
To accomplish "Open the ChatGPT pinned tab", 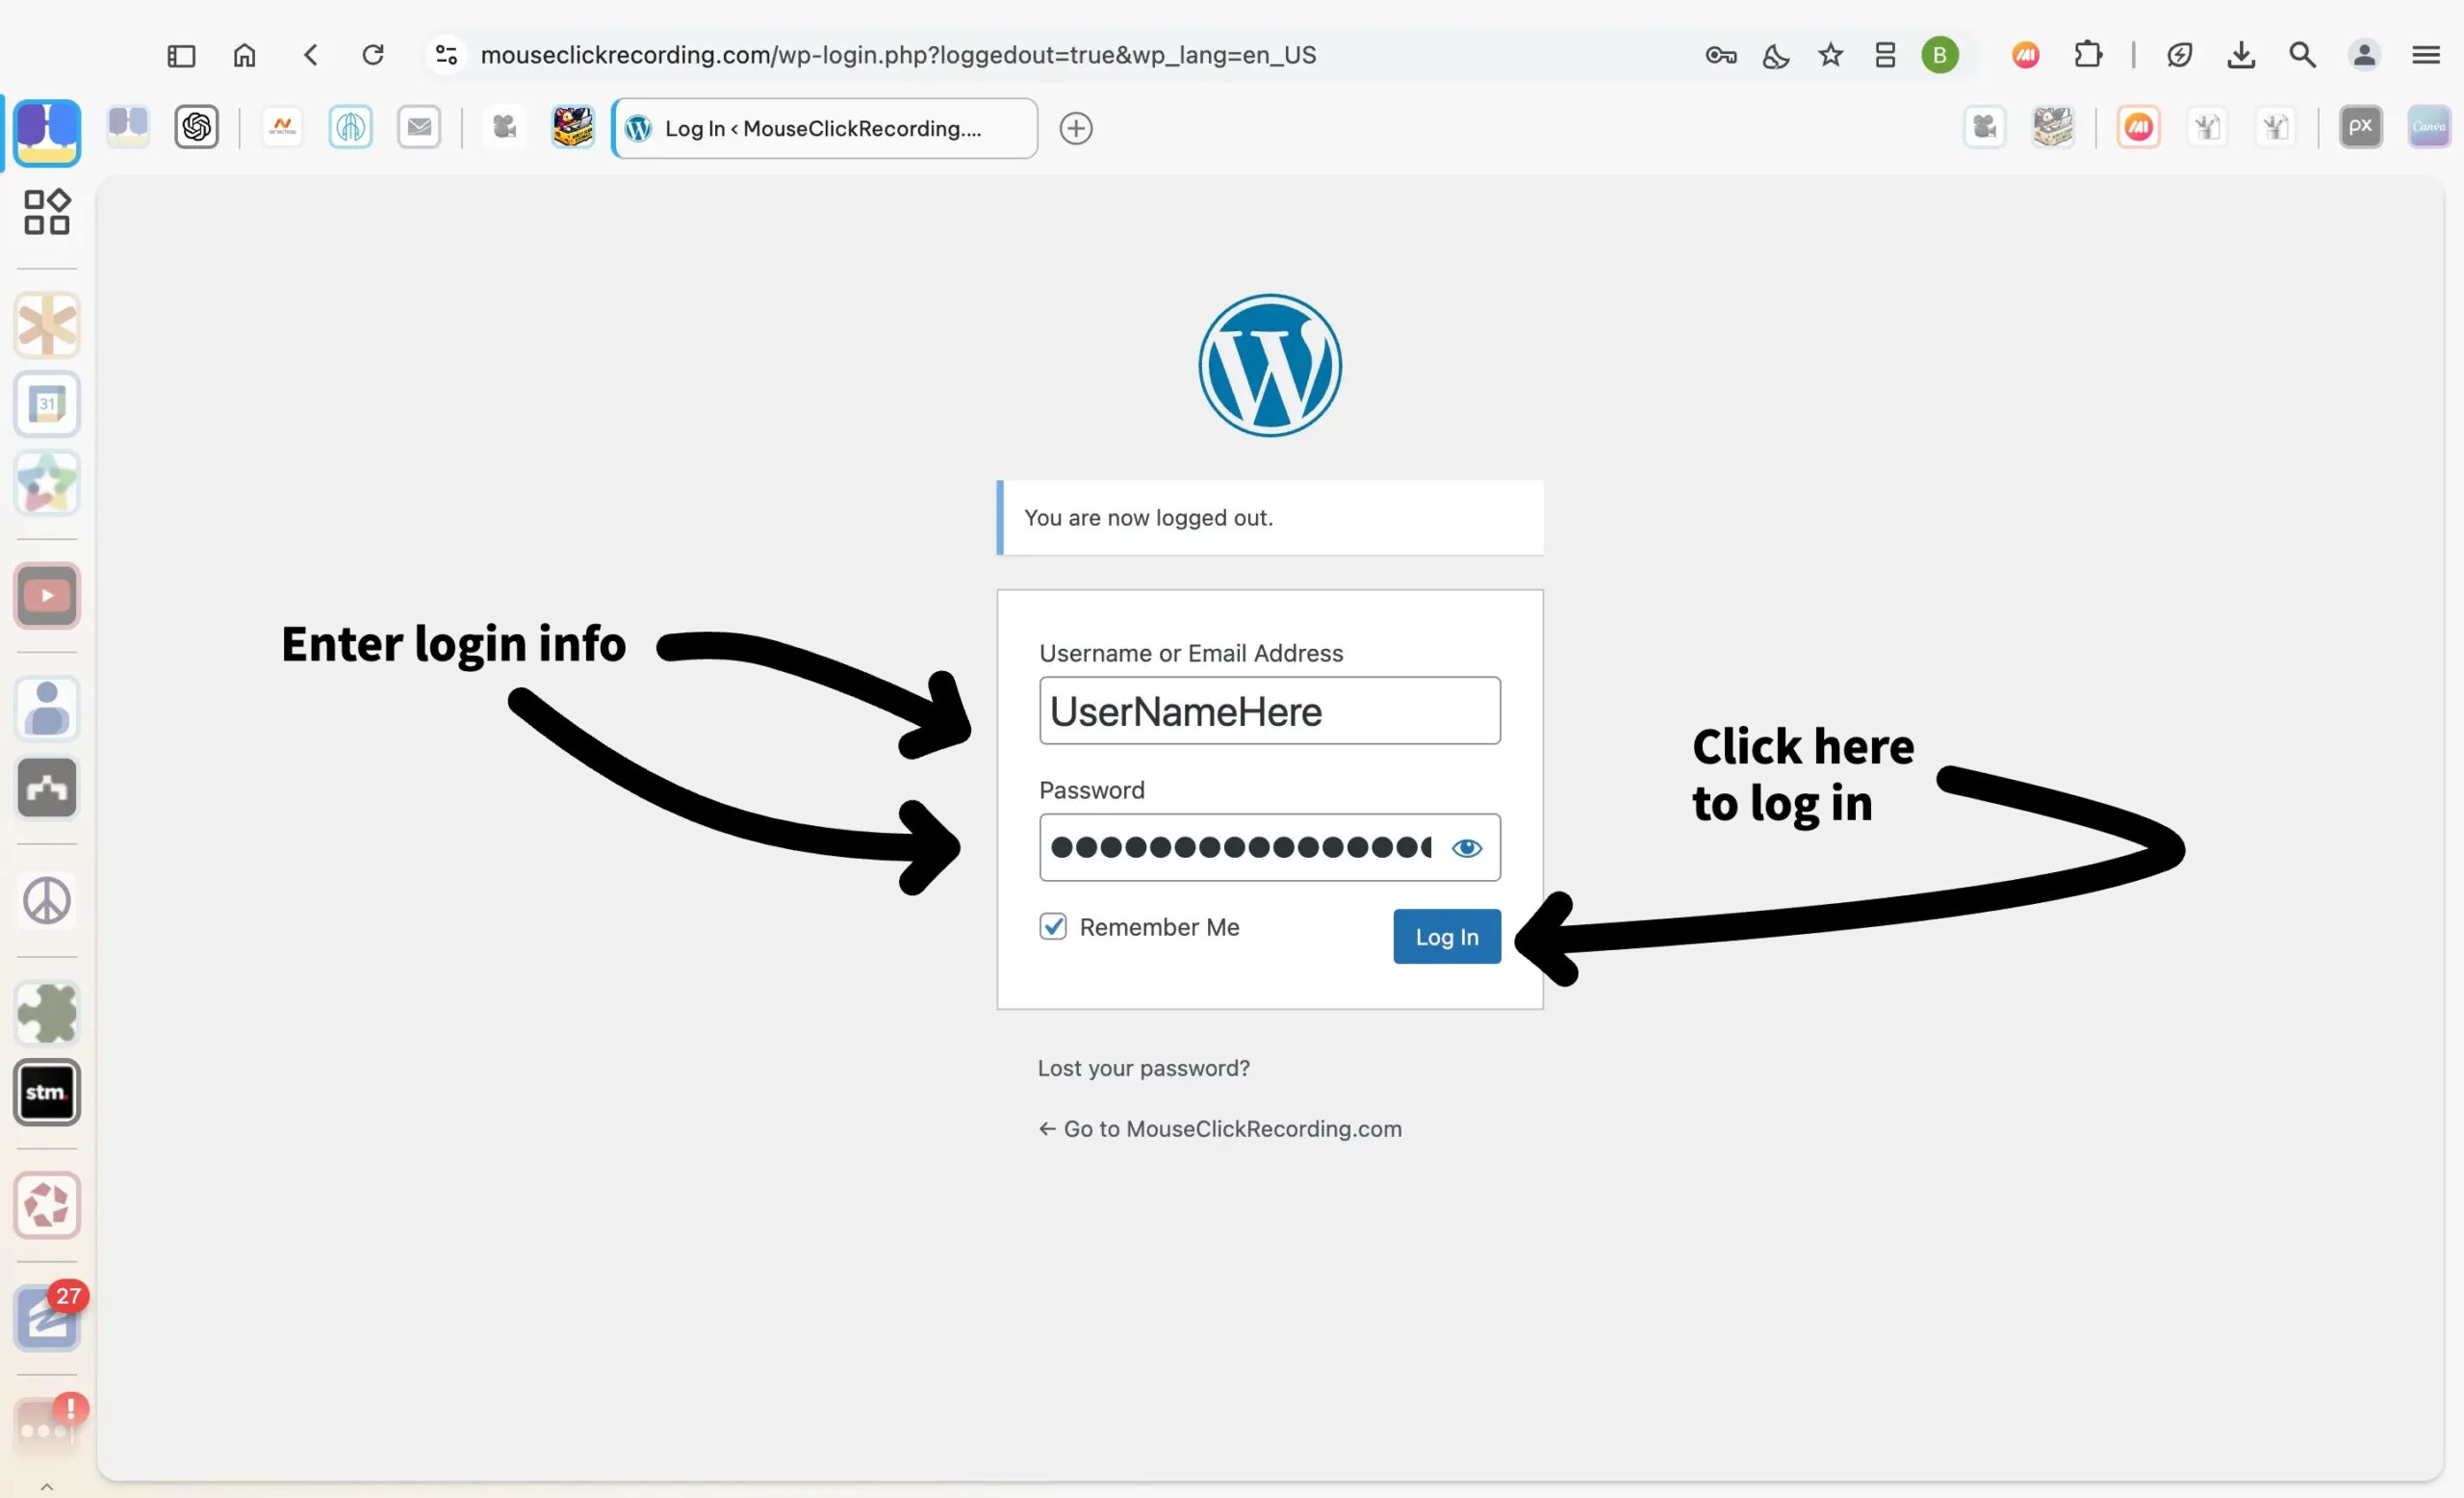I will pos(197,127).
